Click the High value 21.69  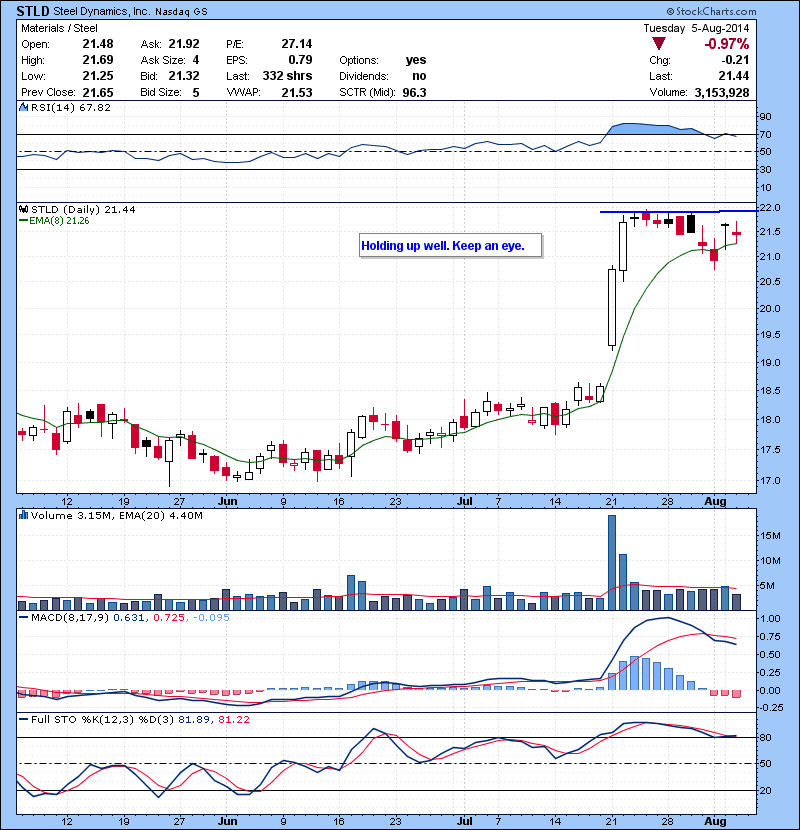[x=98, y=60]
